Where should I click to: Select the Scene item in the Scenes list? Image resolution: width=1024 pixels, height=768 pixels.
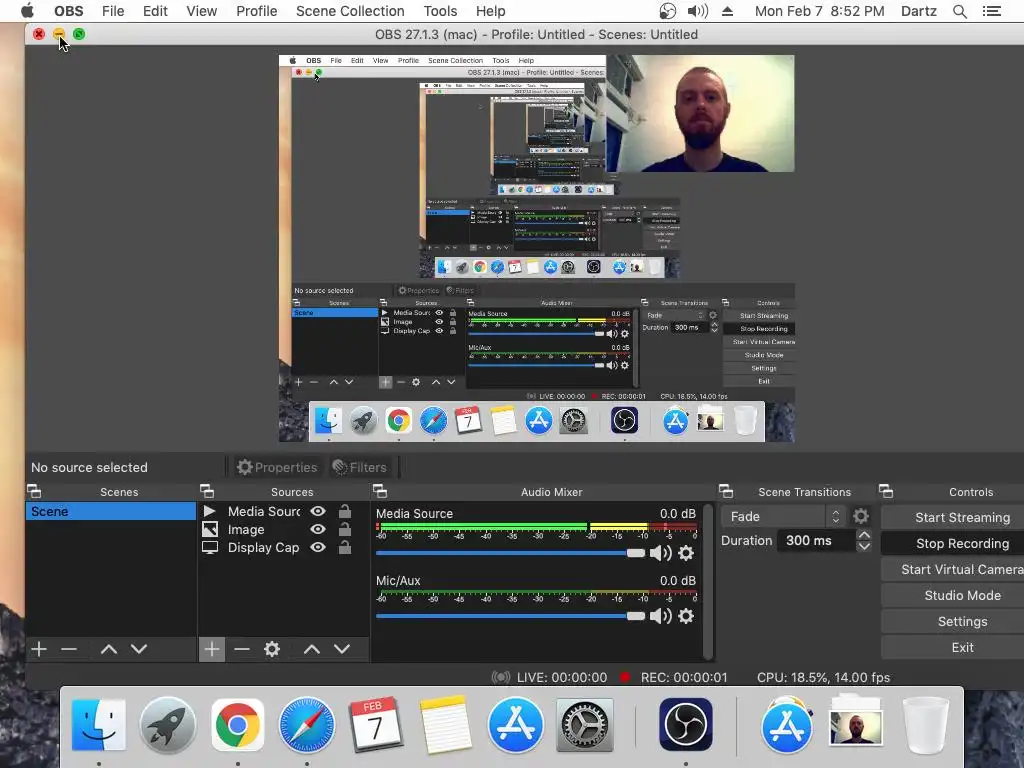click(x=111, y=511)
